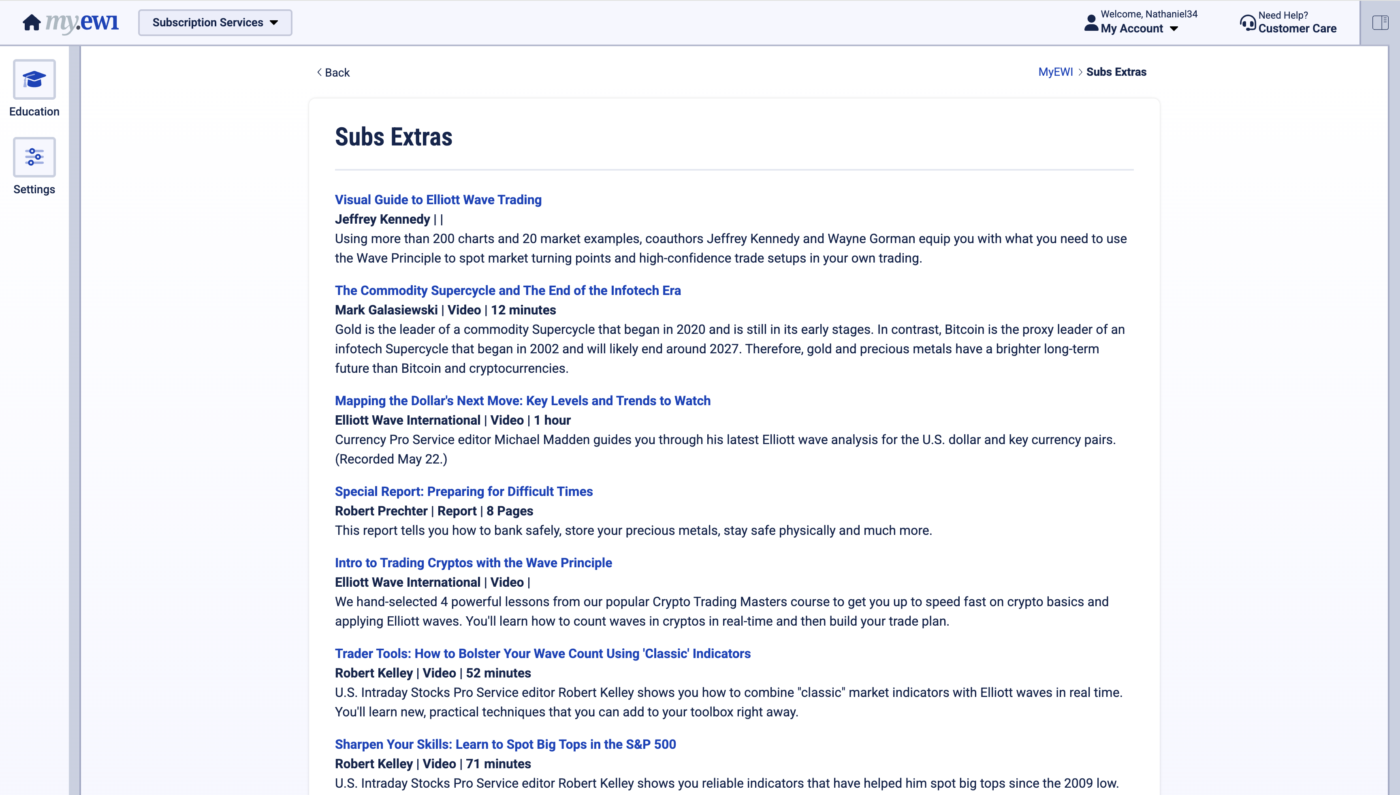Click the 'Welcome, Nathaniel34' greeting text

(x=1149, y=15)
